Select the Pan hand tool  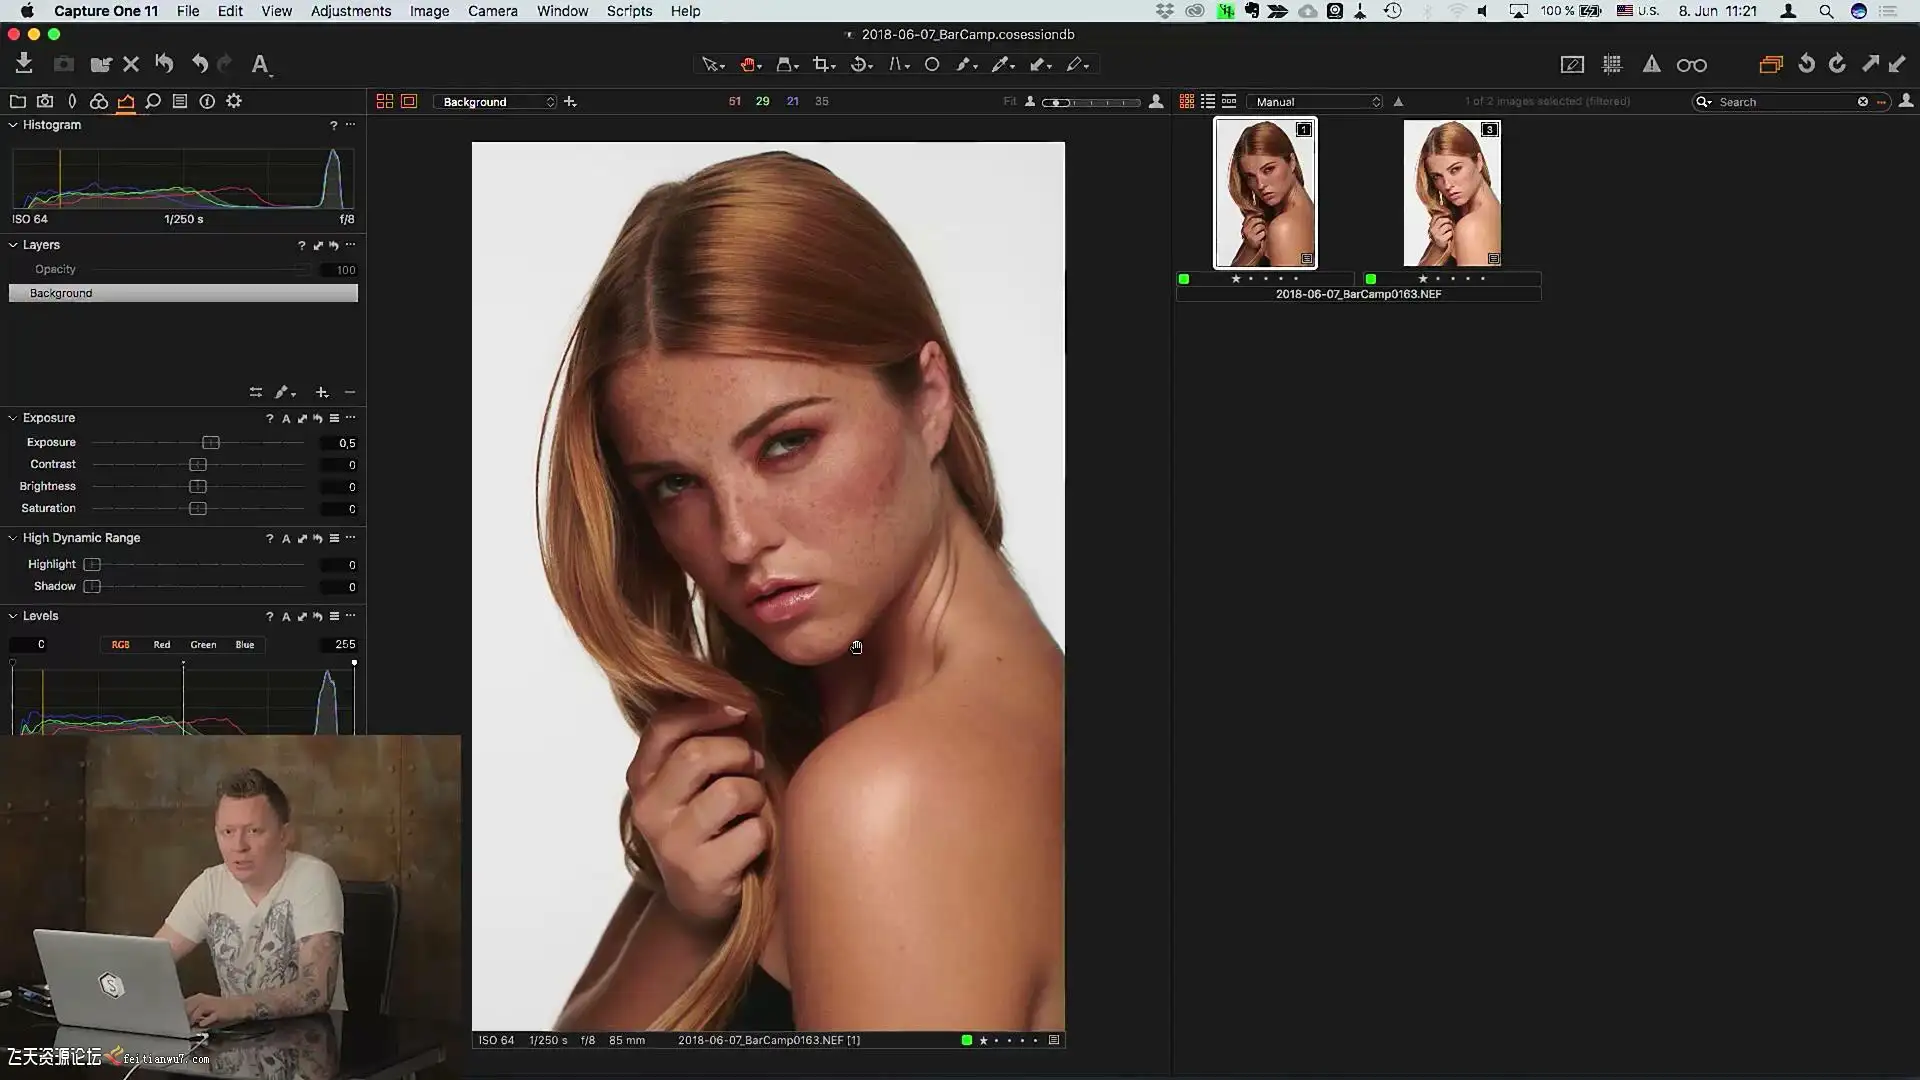[748, 64]
